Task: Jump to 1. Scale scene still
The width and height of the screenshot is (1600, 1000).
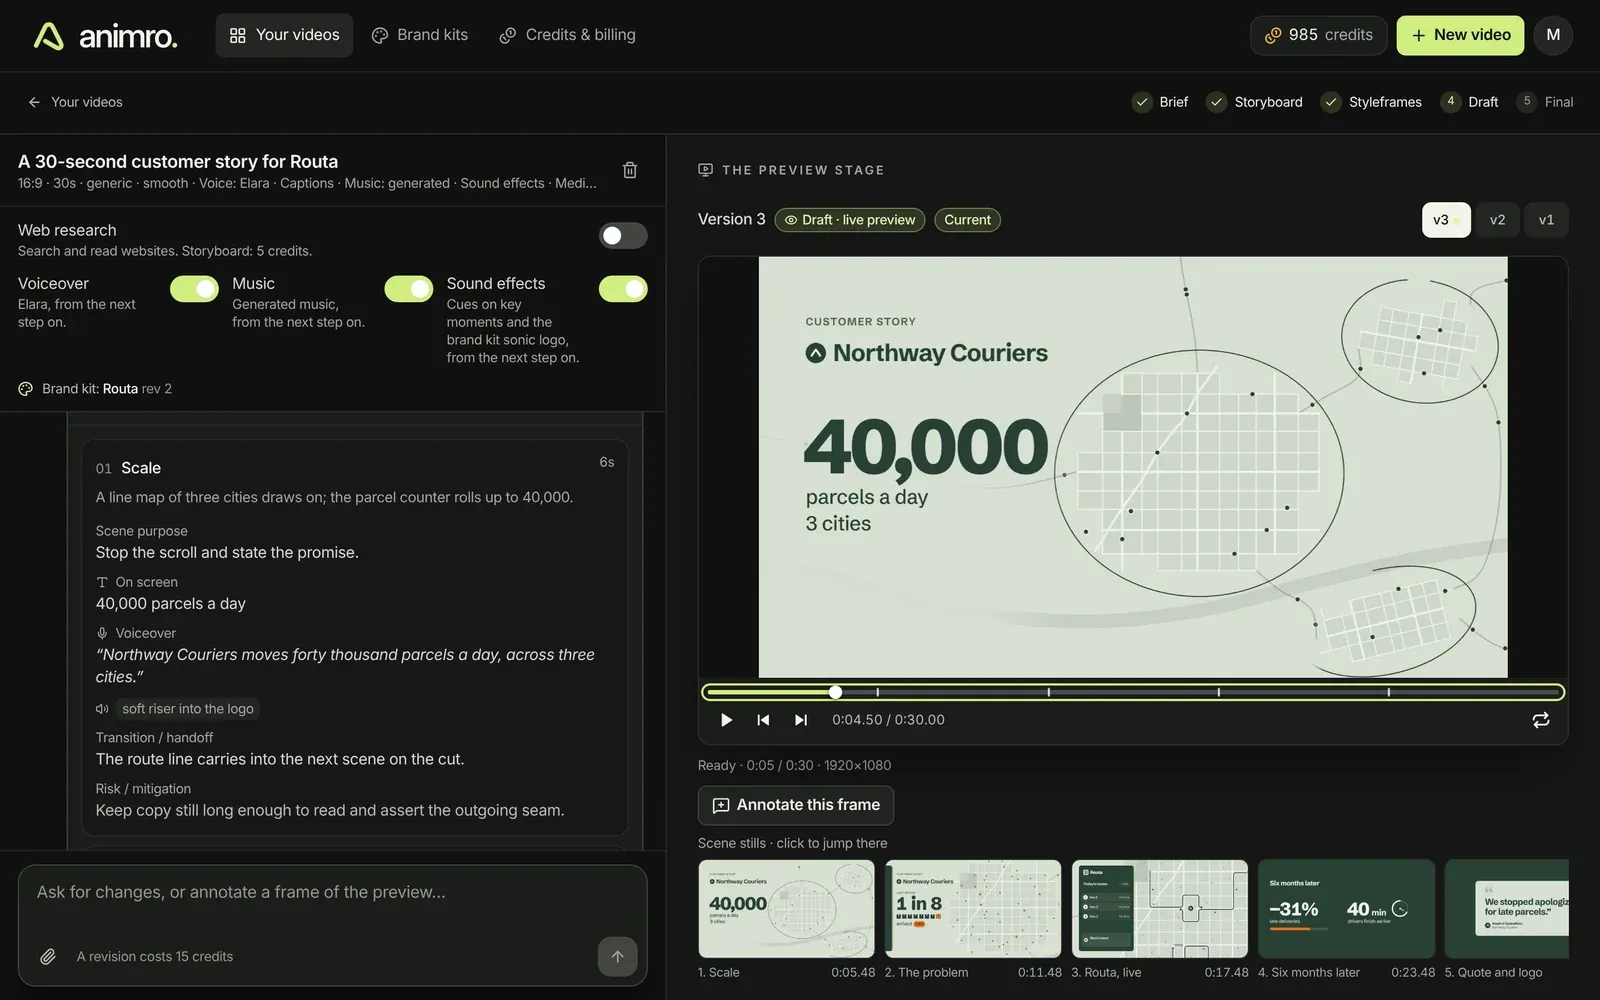Action: [x=786, y=909]
